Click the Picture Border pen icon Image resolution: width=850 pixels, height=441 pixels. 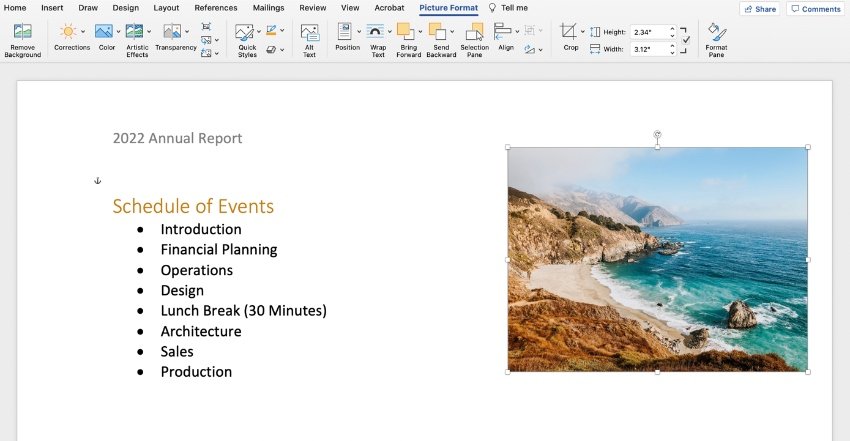[x=271, y=31]
